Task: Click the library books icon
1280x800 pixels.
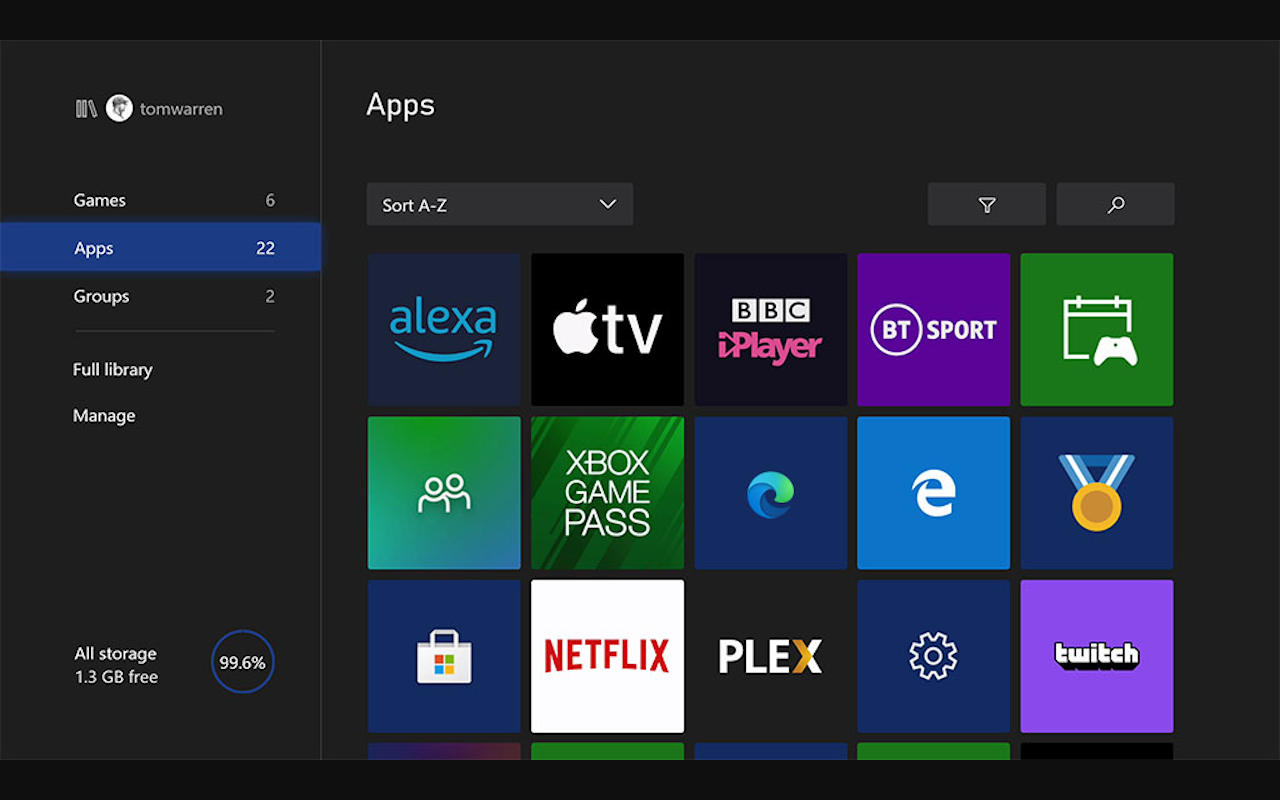Action: click(86, 108)
